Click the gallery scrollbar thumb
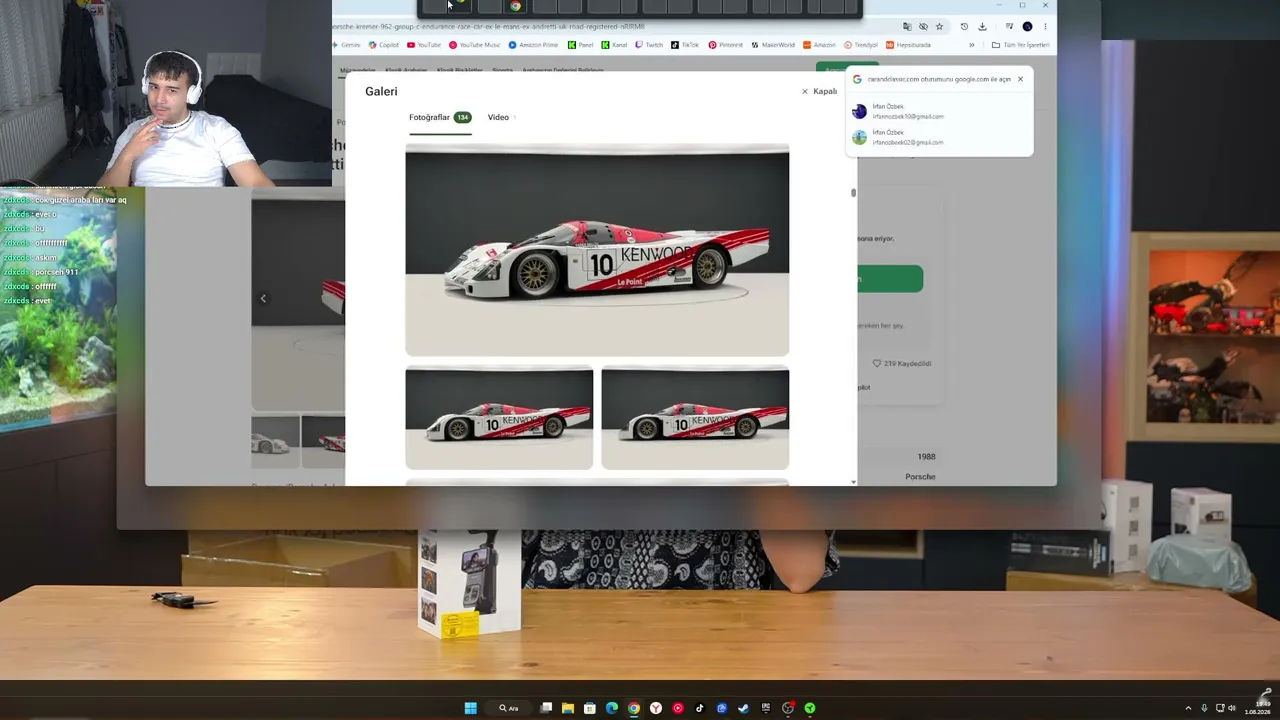Image resolution: width=1280 pixels, height=720 pixels. click(x=853, y=192)
